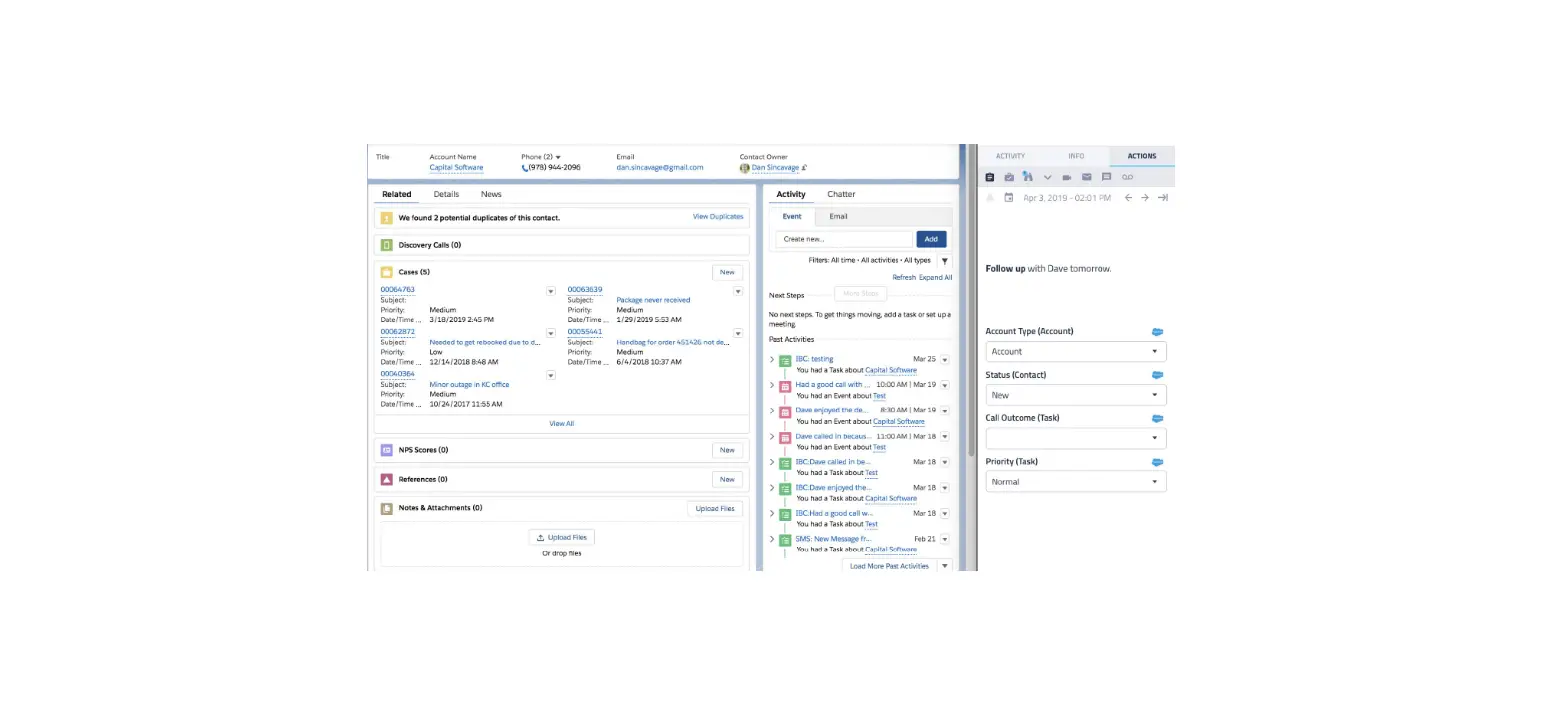This screenshot has height=708, width=1562.
Task: Click the View Duplicates link
Action: 718,216
